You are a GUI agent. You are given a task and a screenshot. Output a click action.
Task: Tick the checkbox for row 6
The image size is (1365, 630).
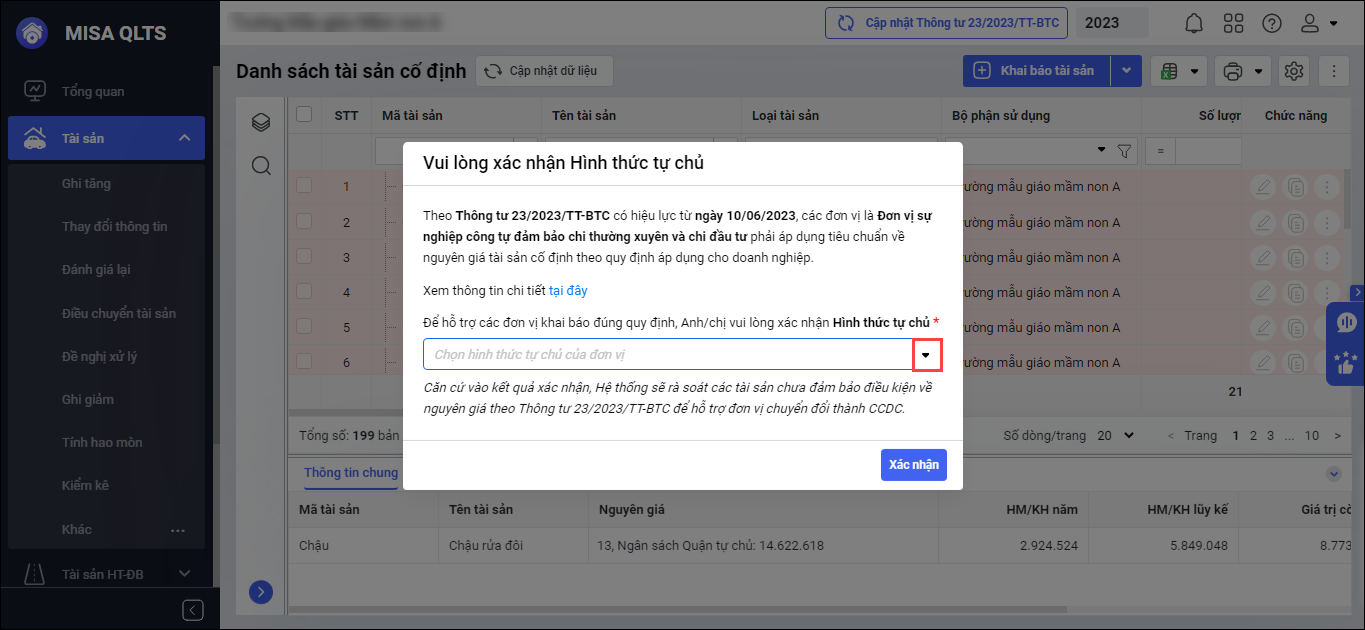pos(305,362)
